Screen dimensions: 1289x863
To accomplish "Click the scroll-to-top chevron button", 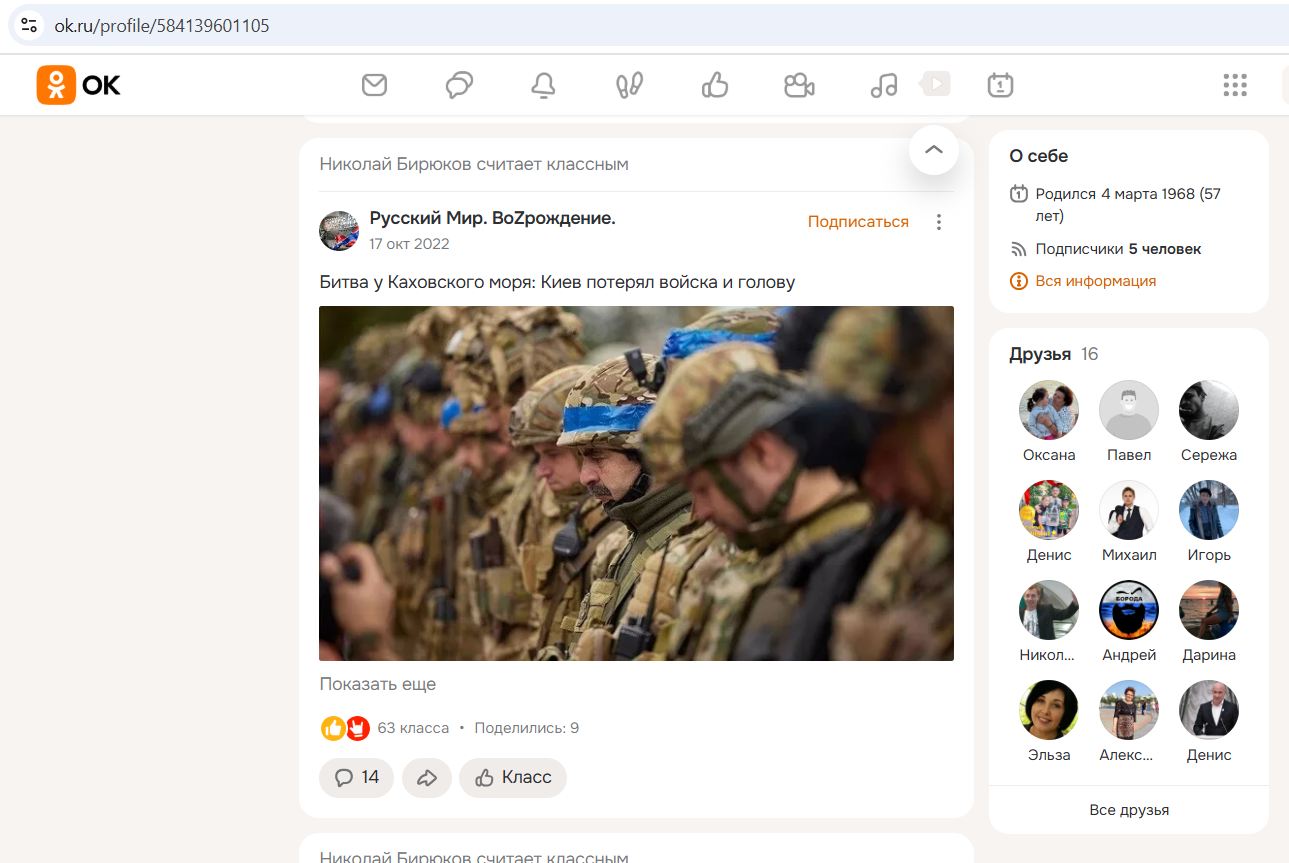I will tap(933, 150).
